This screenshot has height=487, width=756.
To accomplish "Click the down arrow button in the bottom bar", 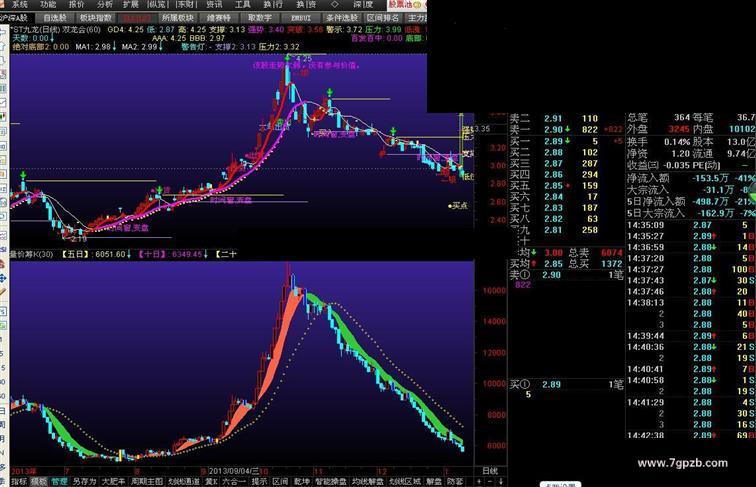I will coord(501,481).
